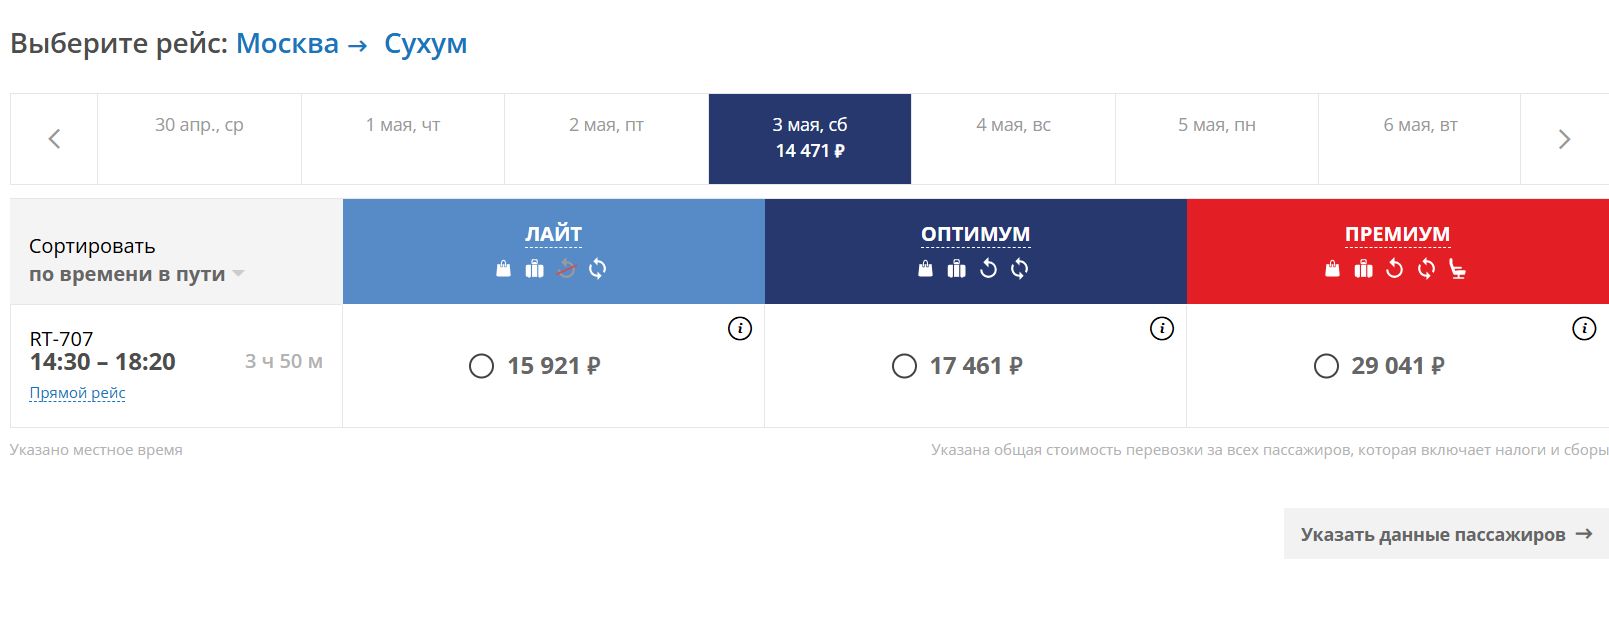
Task: Click the crossed-out refund icon under ЛАЙТ
Action: coord(566,268)
